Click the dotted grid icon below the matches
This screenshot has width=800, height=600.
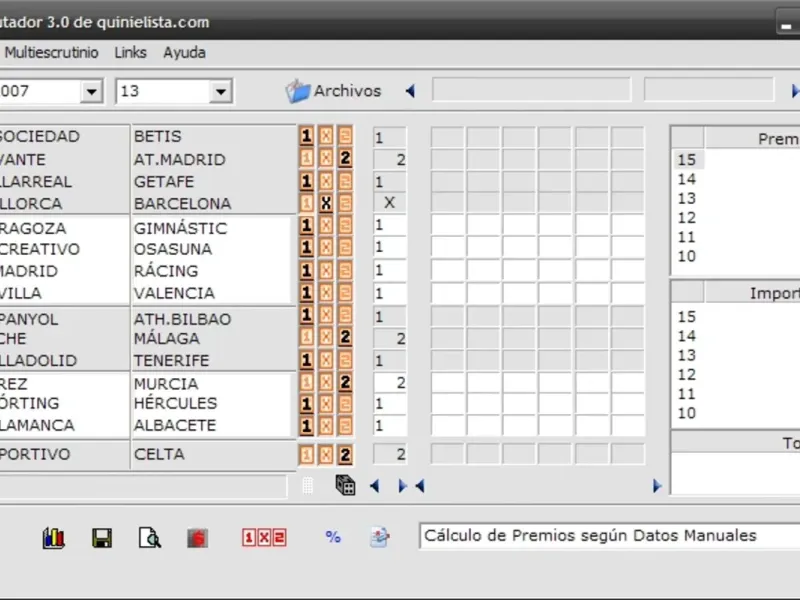coord(307,486)
